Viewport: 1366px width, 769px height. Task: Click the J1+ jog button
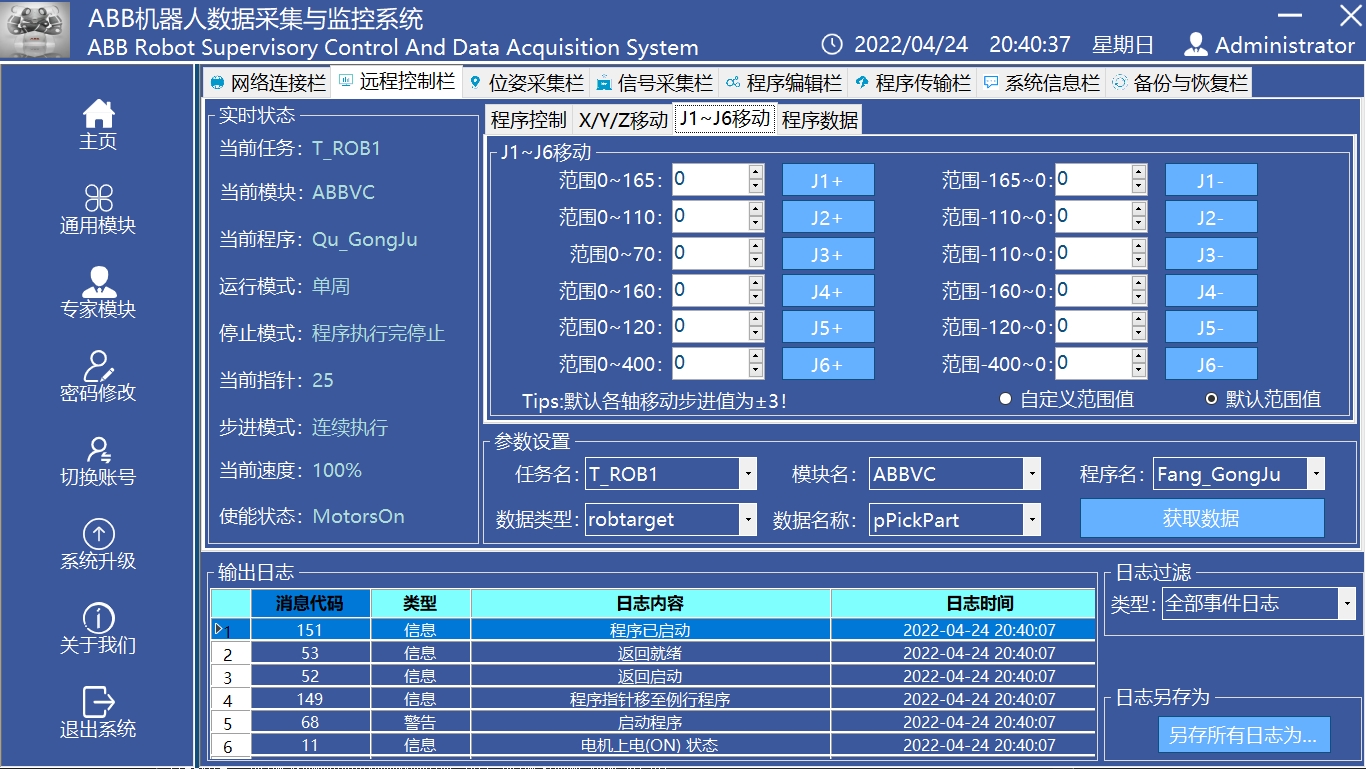pyautogui.click(x=828, y=180)
